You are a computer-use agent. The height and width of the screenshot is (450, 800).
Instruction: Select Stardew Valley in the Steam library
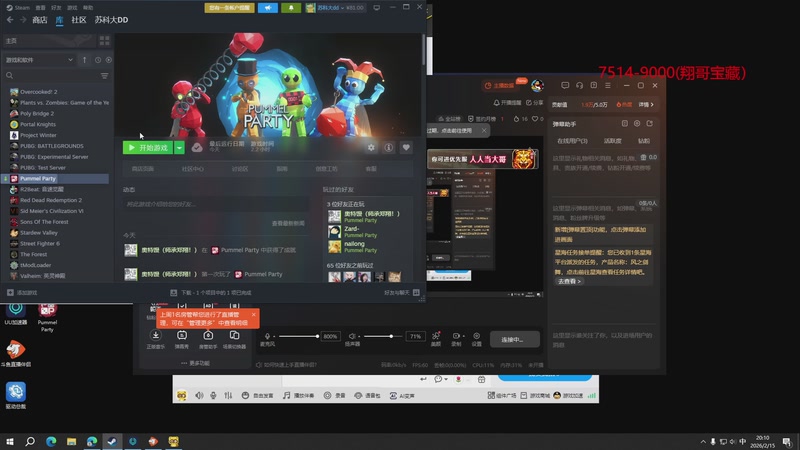[x=39, y=233]
